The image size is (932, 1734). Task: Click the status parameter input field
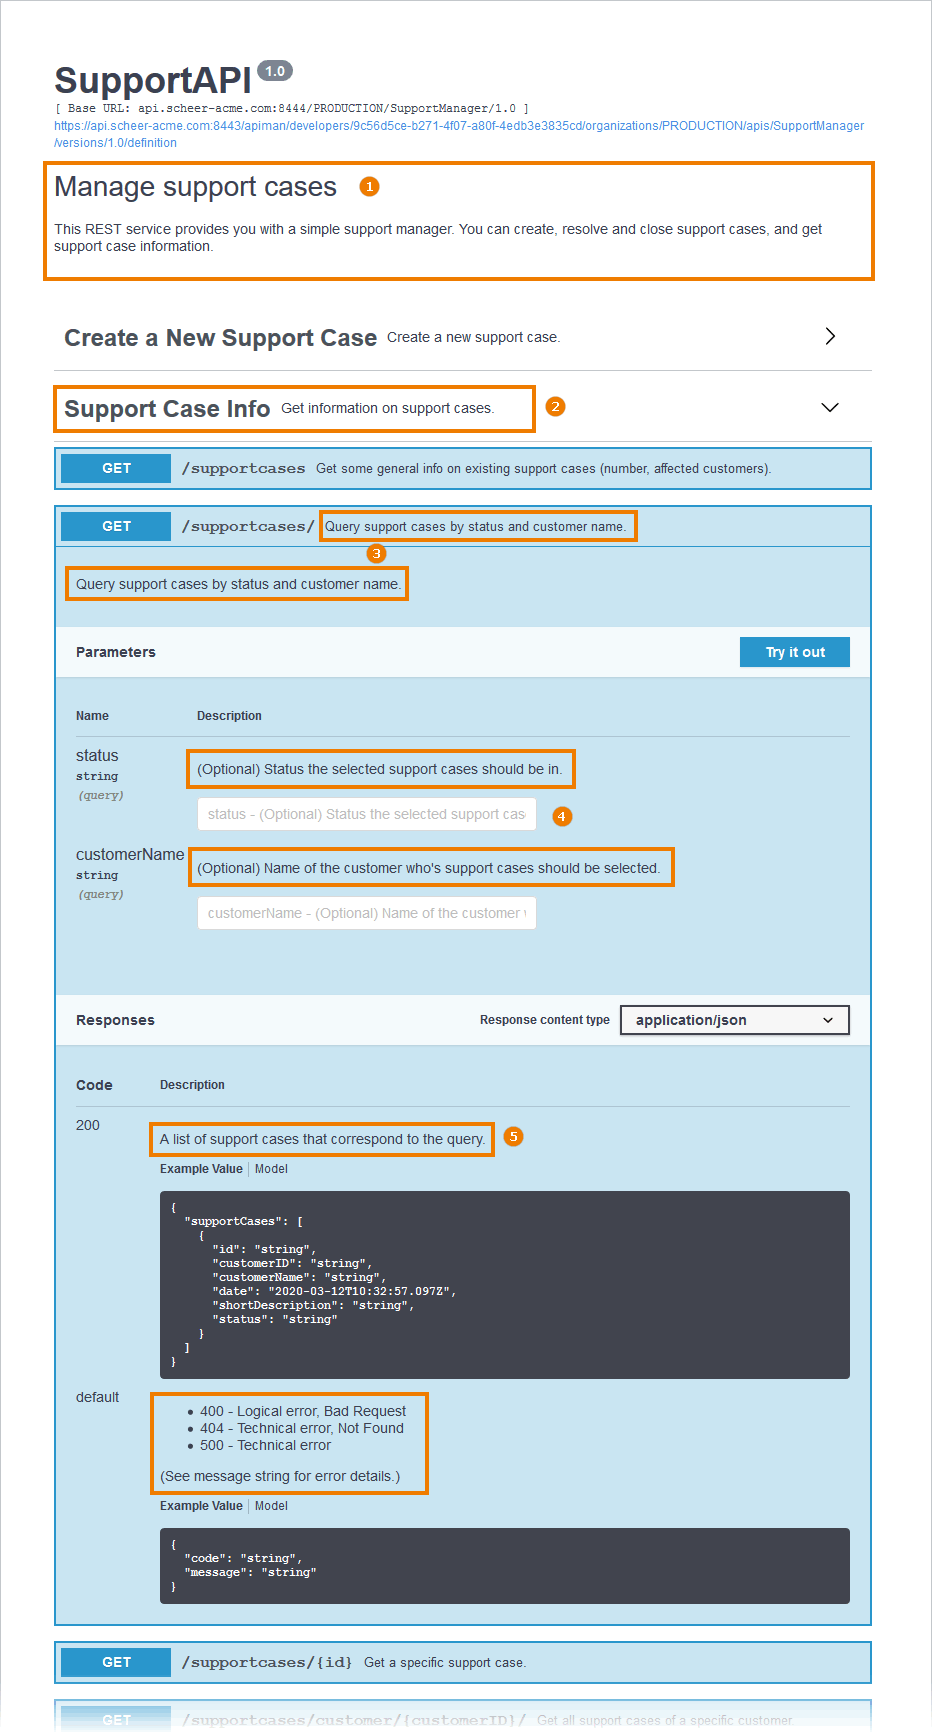click(x=366, y=814)
